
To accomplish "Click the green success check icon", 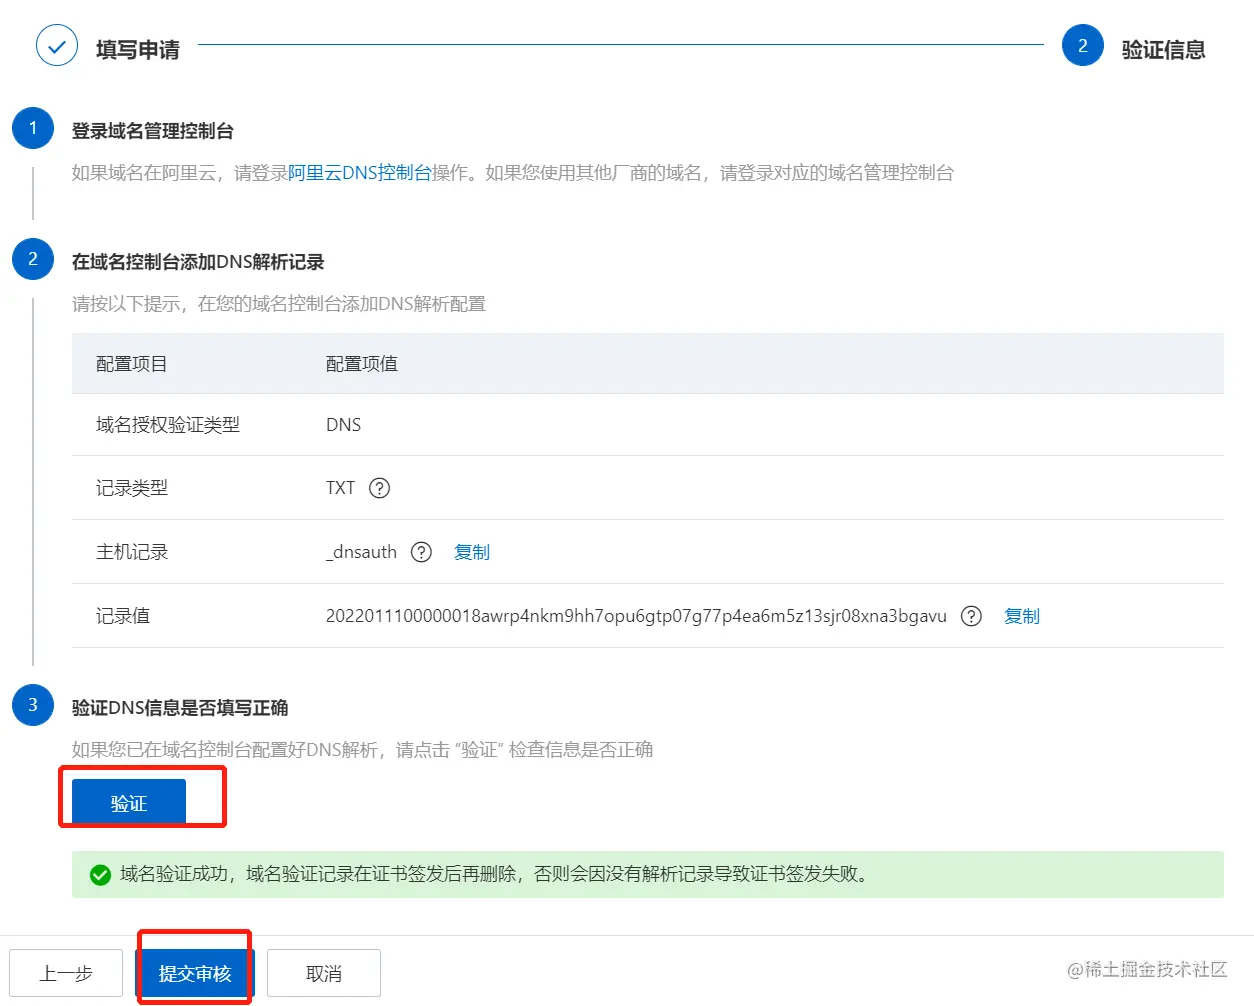I will pos(100,875).
